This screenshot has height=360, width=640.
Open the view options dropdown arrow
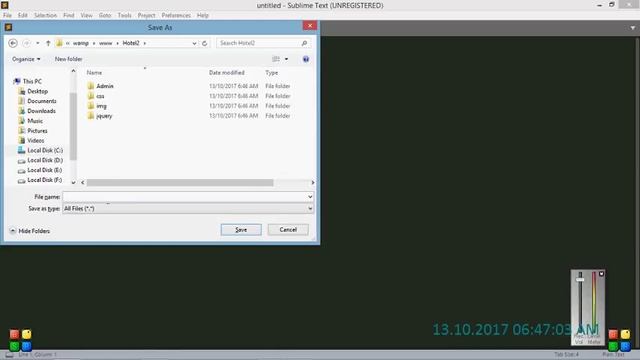pyautogui.click(x=287, y=59)
